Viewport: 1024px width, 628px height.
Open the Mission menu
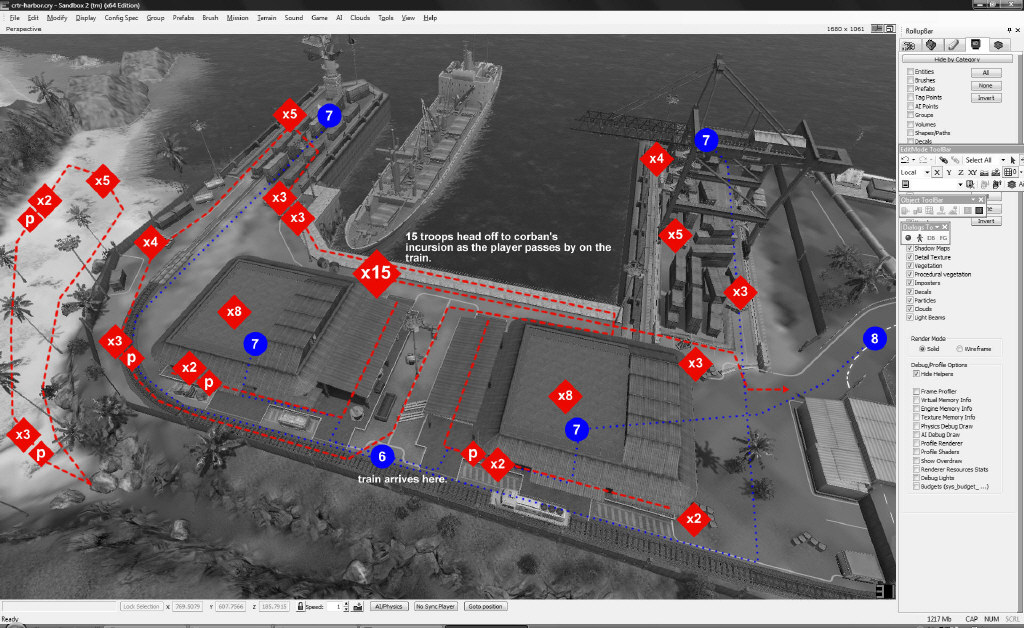tap(238, 18)
